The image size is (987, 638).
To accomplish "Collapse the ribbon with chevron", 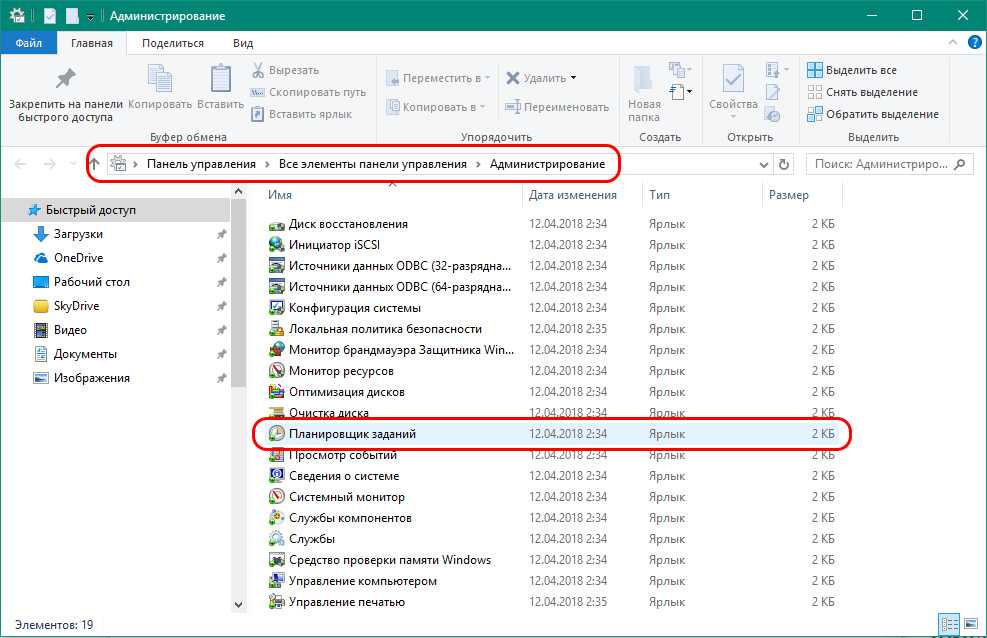I will pyautogui.click(x=952, y=43).
